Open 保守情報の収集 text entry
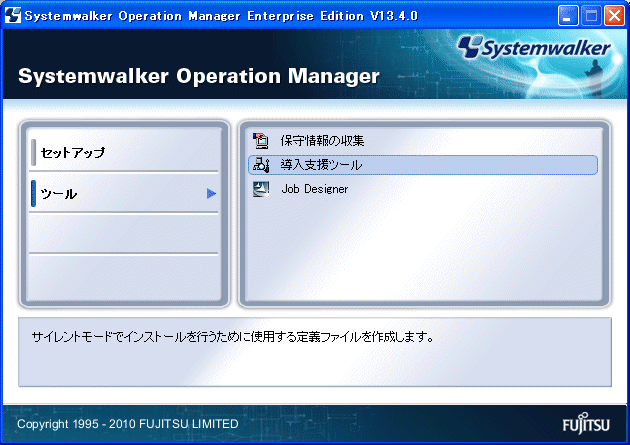Viewport: 630px width, 445px height. [322, 141]
